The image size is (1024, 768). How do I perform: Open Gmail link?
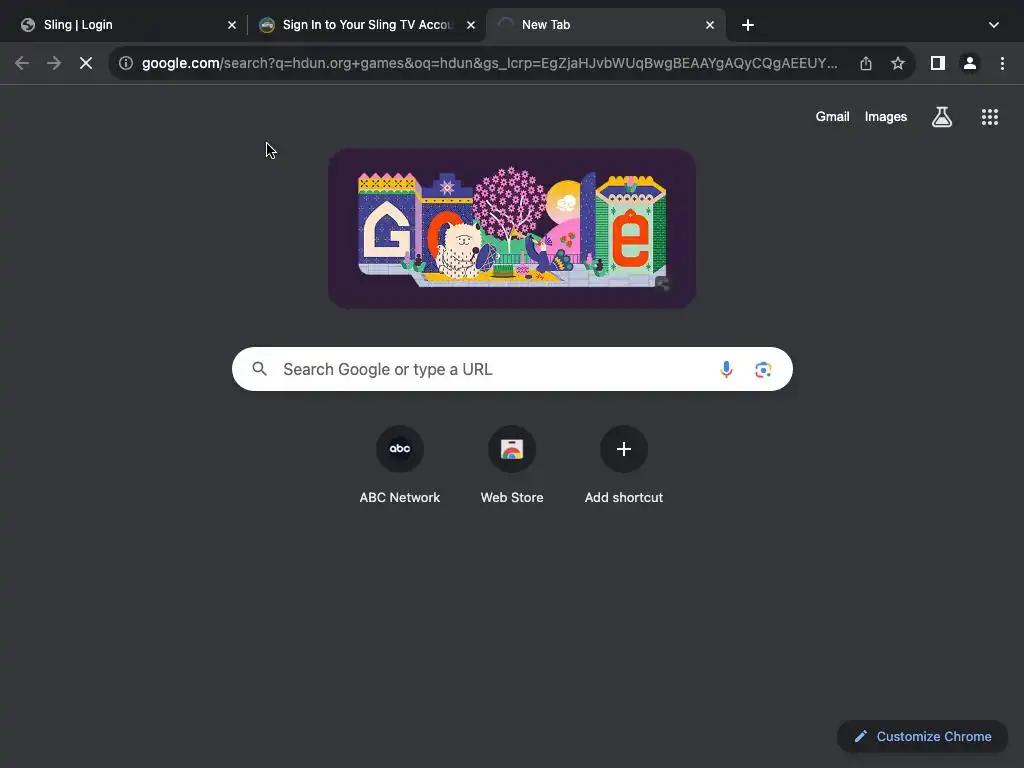pos(832,117)
